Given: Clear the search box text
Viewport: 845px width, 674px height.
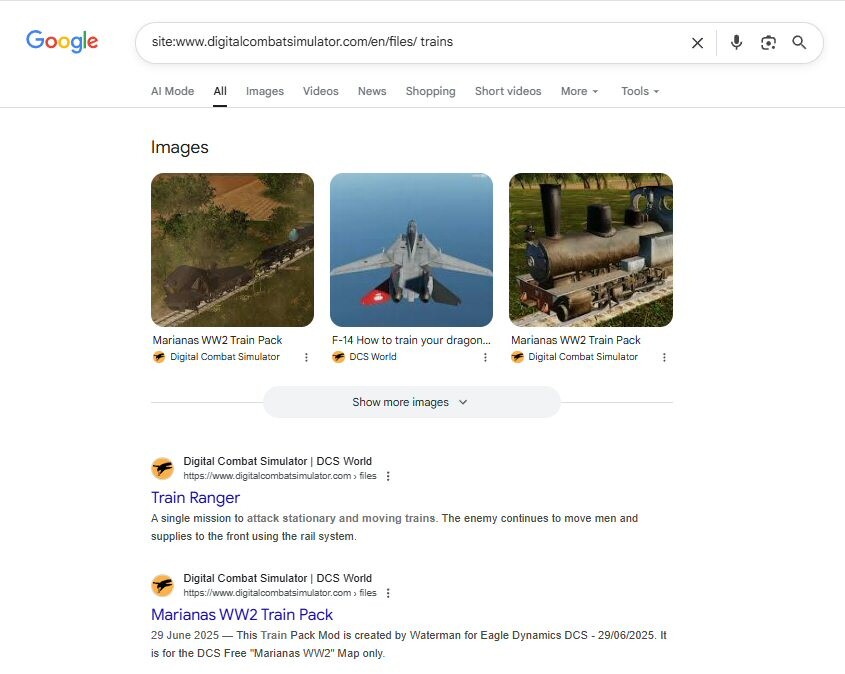Looking at the screenshot, I should (697, 43).
